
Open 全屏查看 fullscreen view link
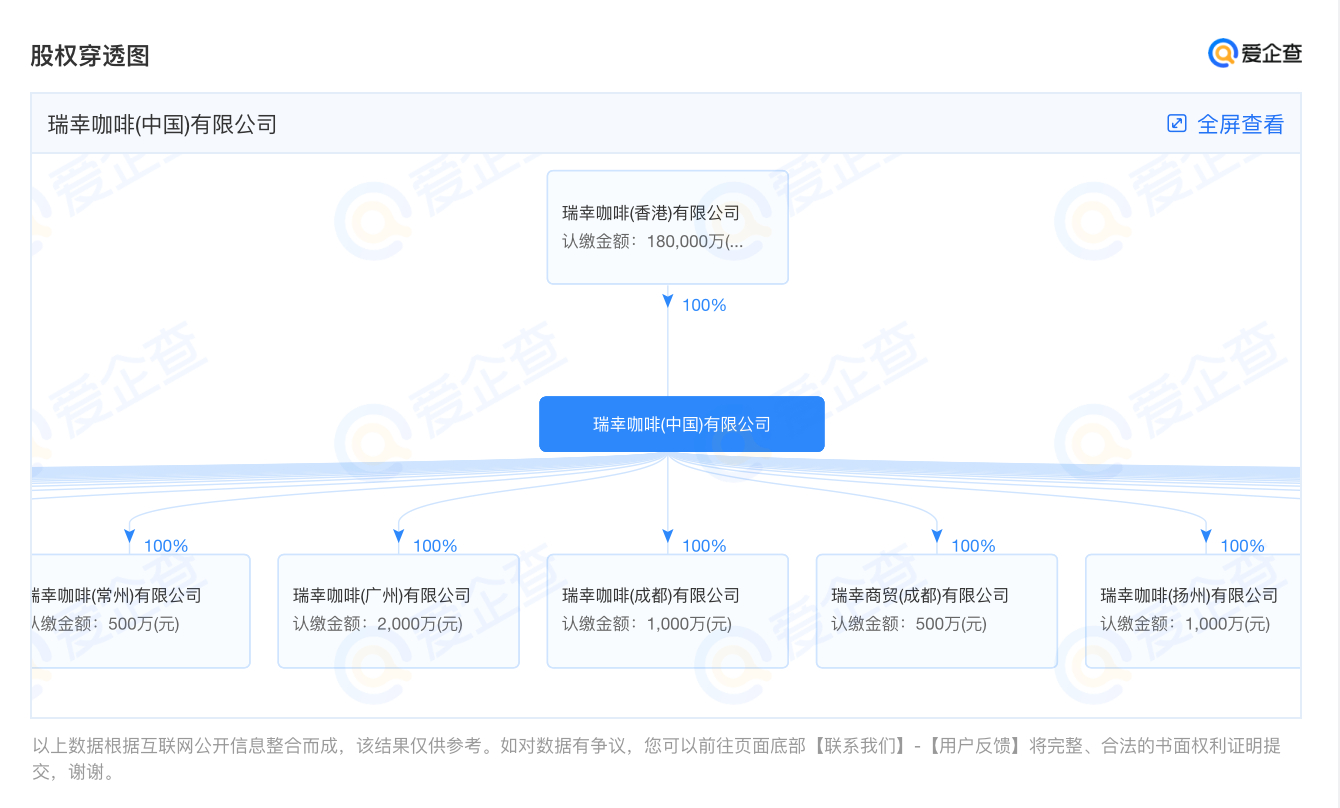[1240, 124]
